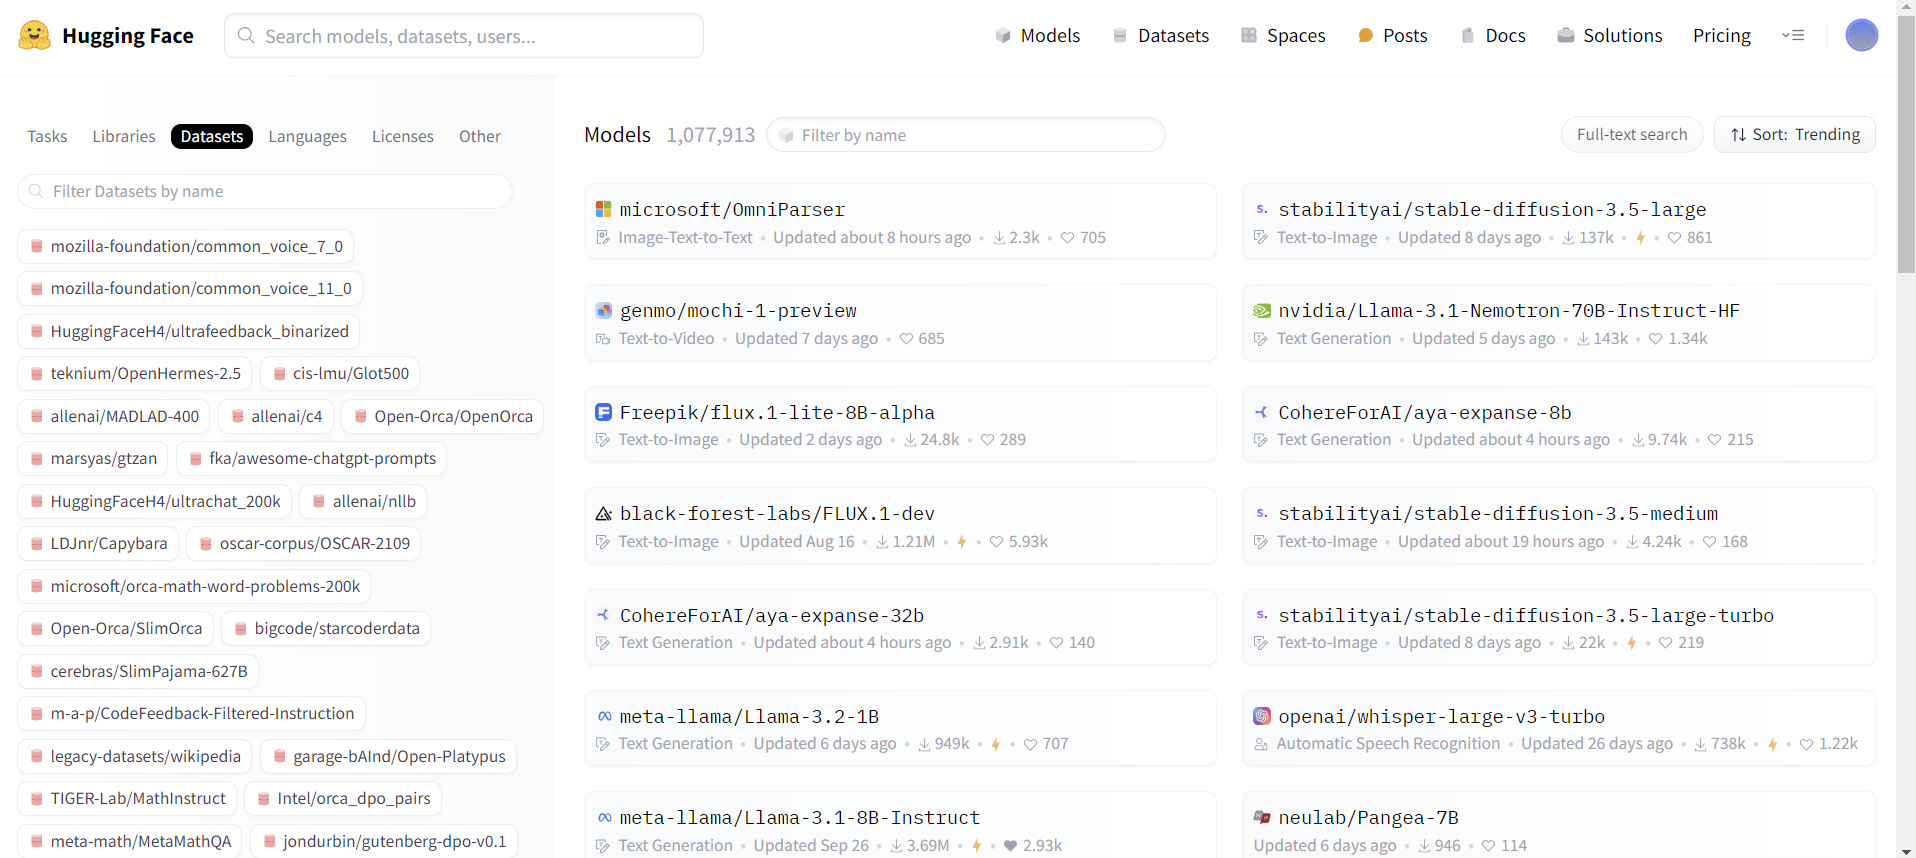Click the Hugging Face emoji logo
This screenshot has height=858, width=1916.
(34, 36)
